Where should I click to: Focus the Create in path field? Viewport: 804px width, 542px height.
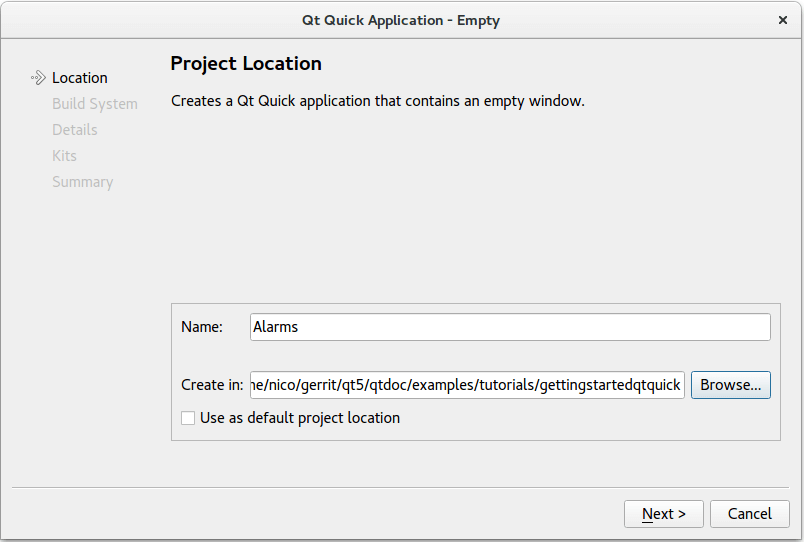tap(467, 385)
